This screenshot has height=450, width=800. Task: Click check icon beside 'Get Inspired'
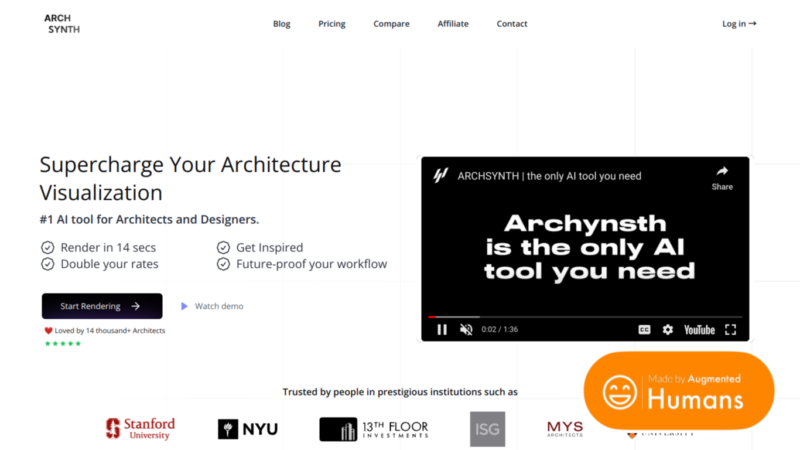coord(223,247)
